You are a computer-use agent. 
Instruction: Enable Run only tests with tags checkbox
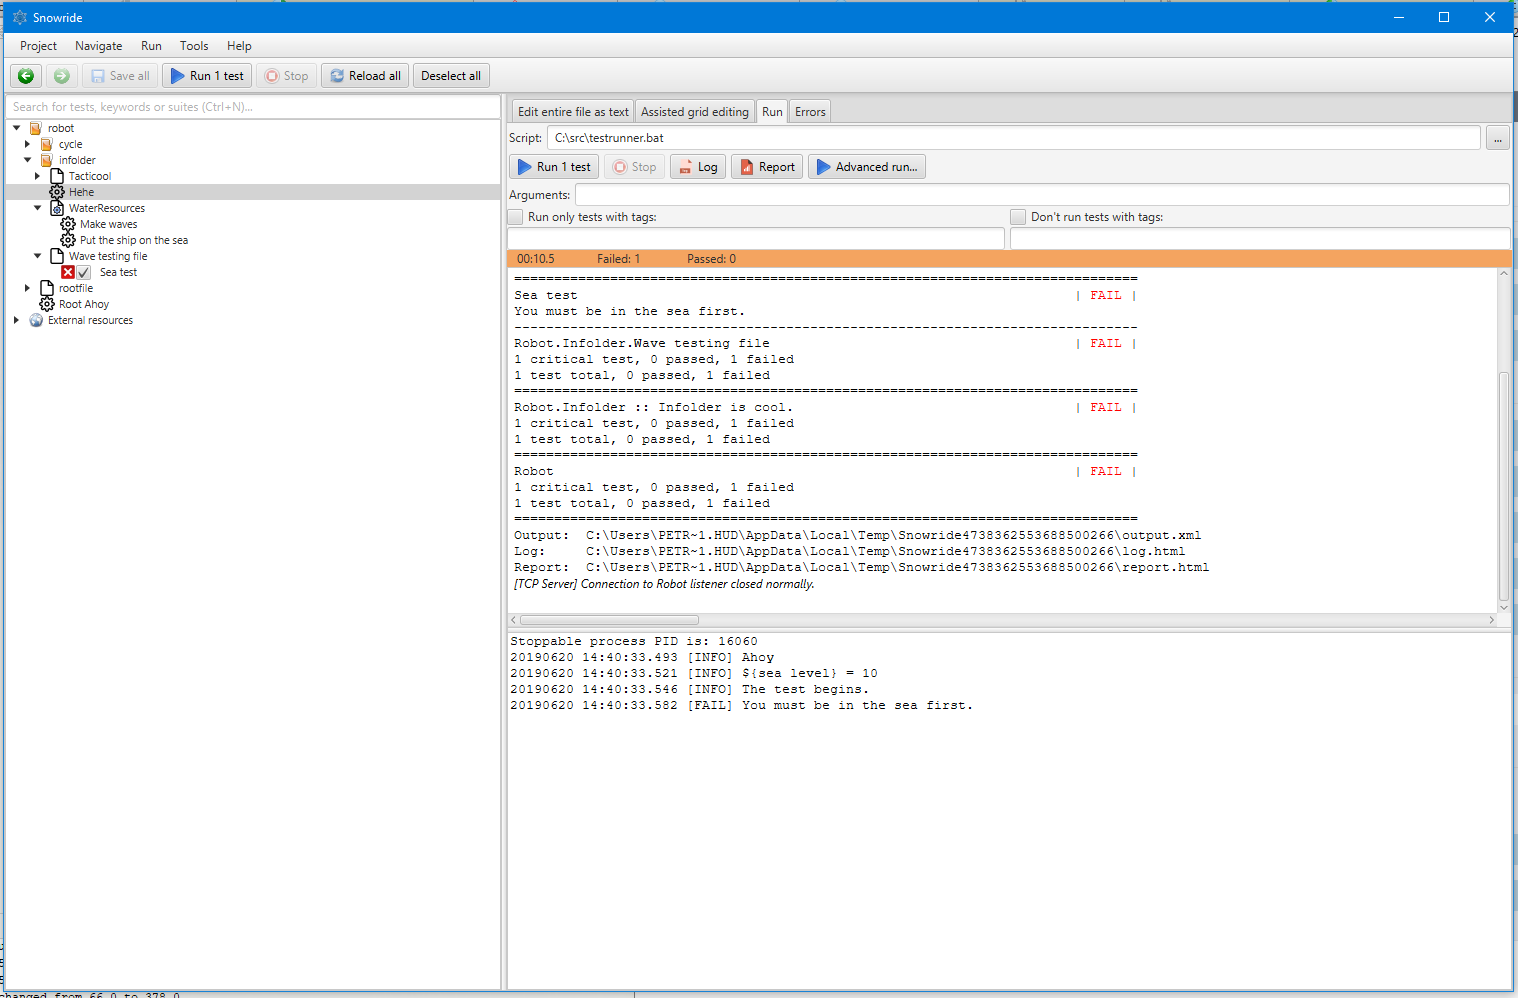[x=516, y=217]
